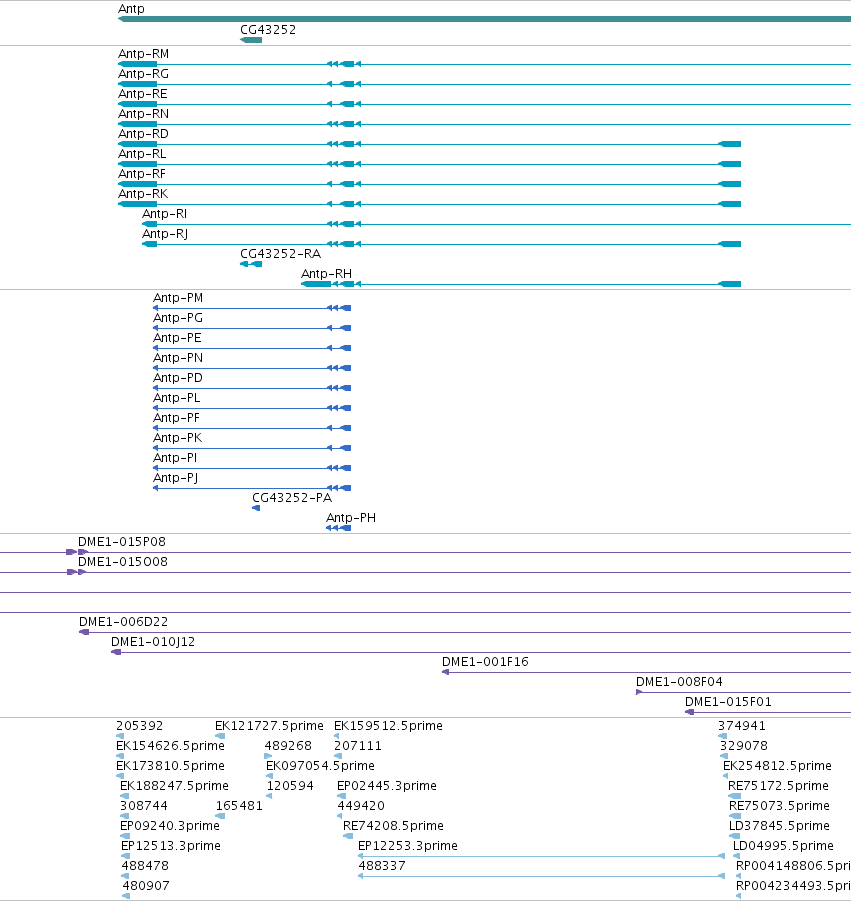Click the Antp gene label
Image resolution: width=851 pixels, height=901 pixels.
(131, 9)
